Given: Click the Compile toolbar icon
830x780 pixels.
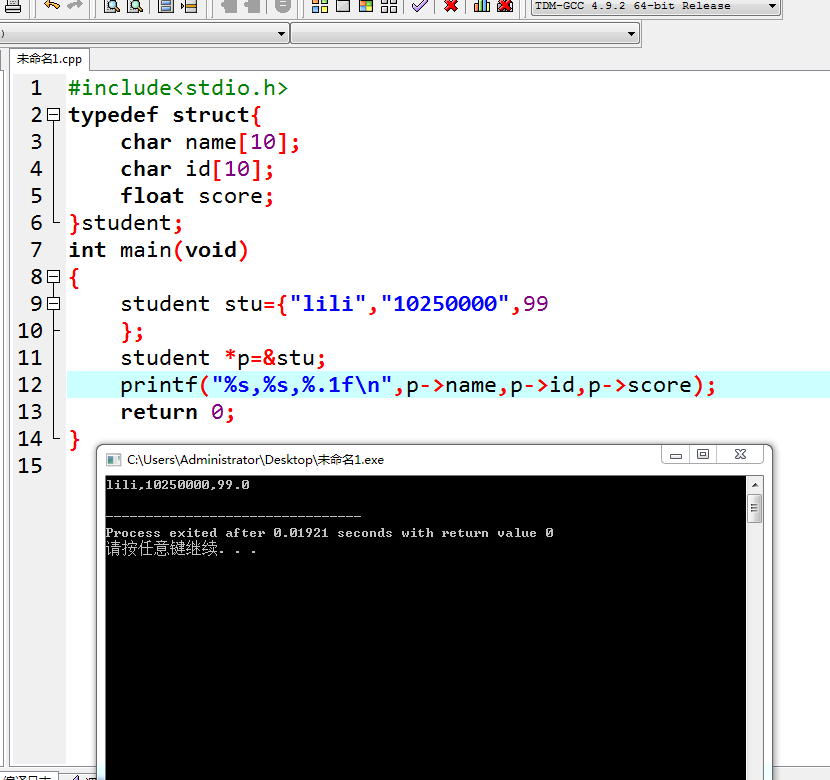Looking at the screenshot, I should 320,6.
